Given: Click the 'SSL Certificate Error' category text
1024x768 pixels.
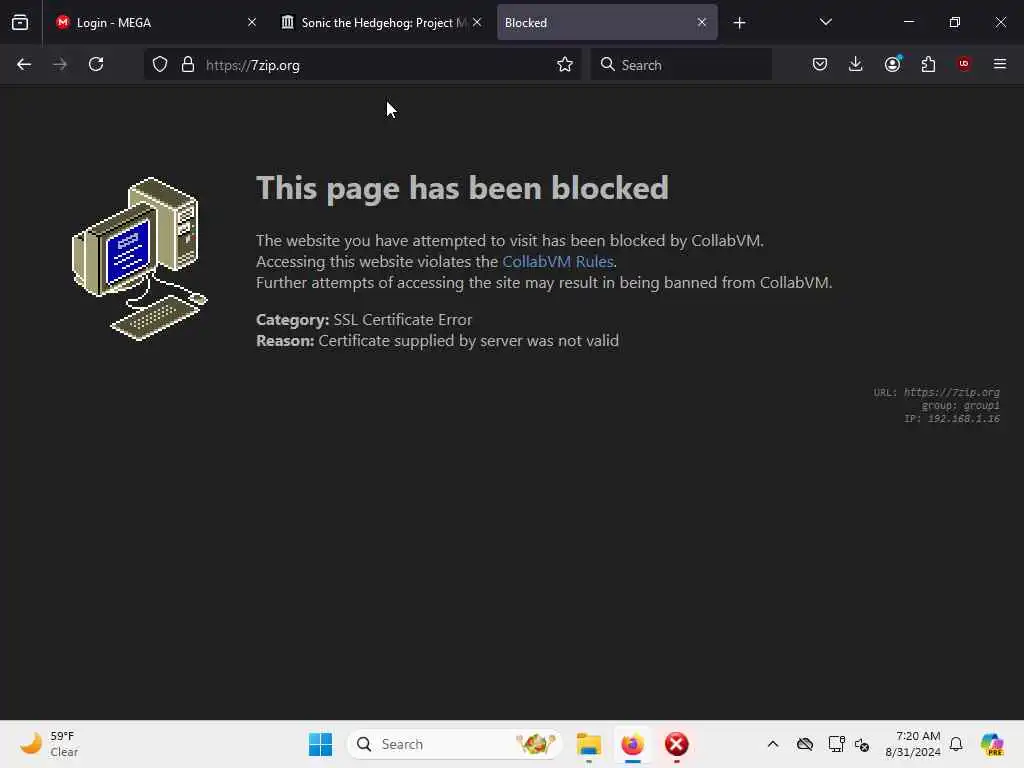Looking at the screenshot, I should [x=403, y=319].
